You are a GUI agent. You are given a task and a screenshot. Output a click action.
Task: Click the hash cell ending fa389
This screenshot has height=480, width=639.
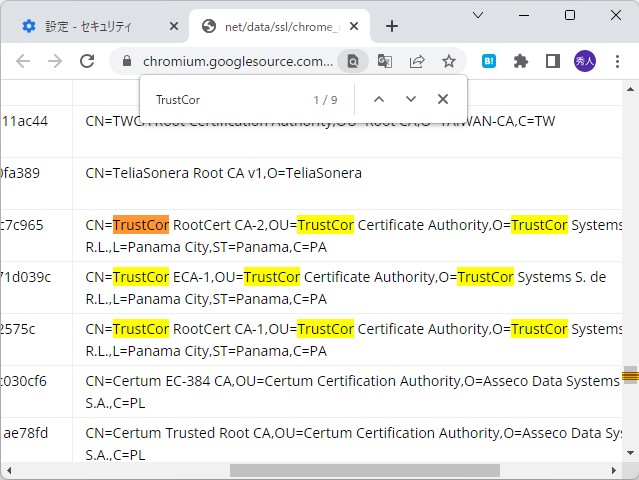(x=20, y=173)
